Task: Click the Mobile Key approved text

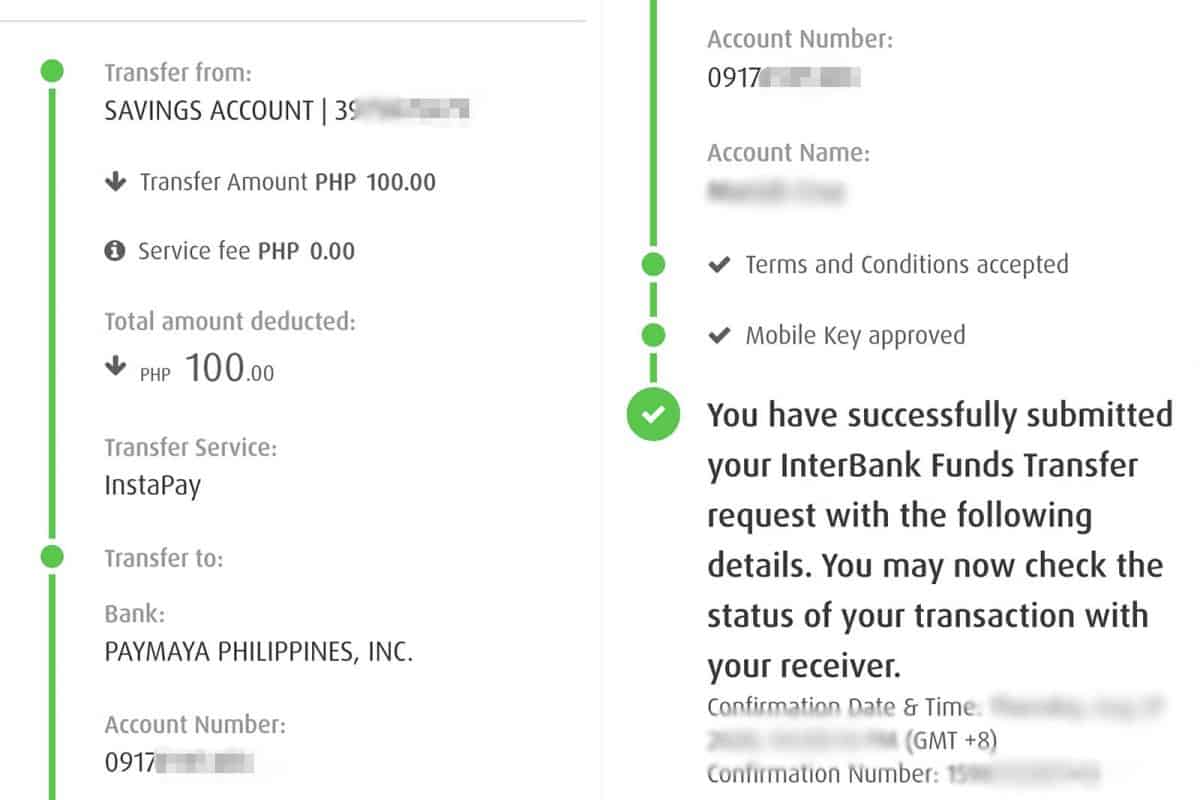Action: click(x=855, y=335)
